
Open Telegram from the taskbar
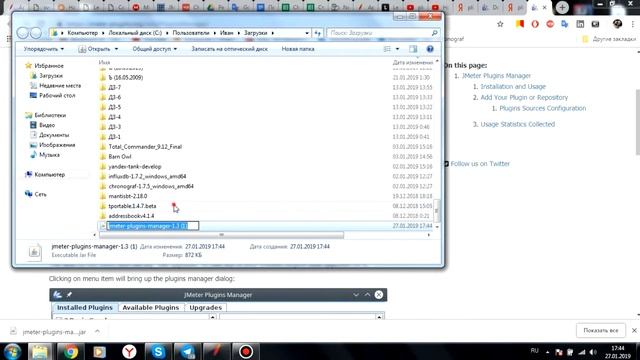188,351
